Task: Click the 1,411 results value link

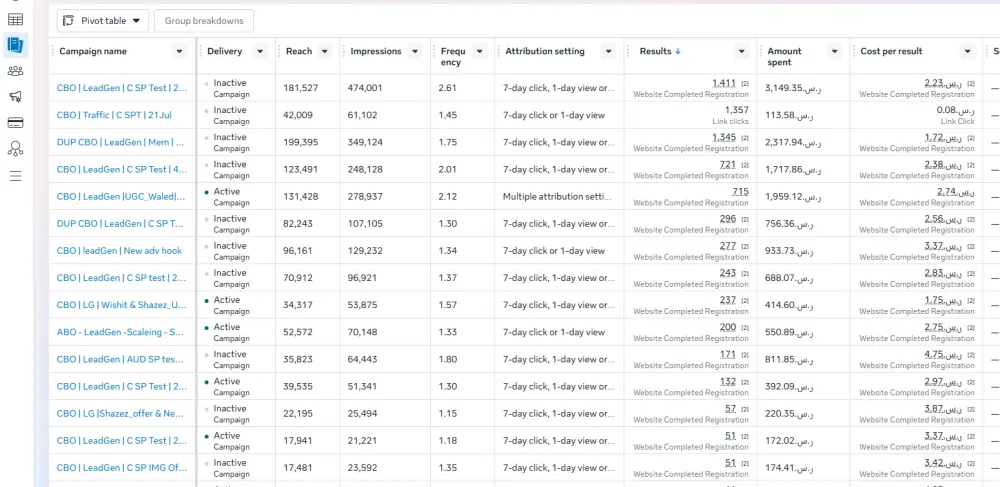Action: [x=722, y=83]
